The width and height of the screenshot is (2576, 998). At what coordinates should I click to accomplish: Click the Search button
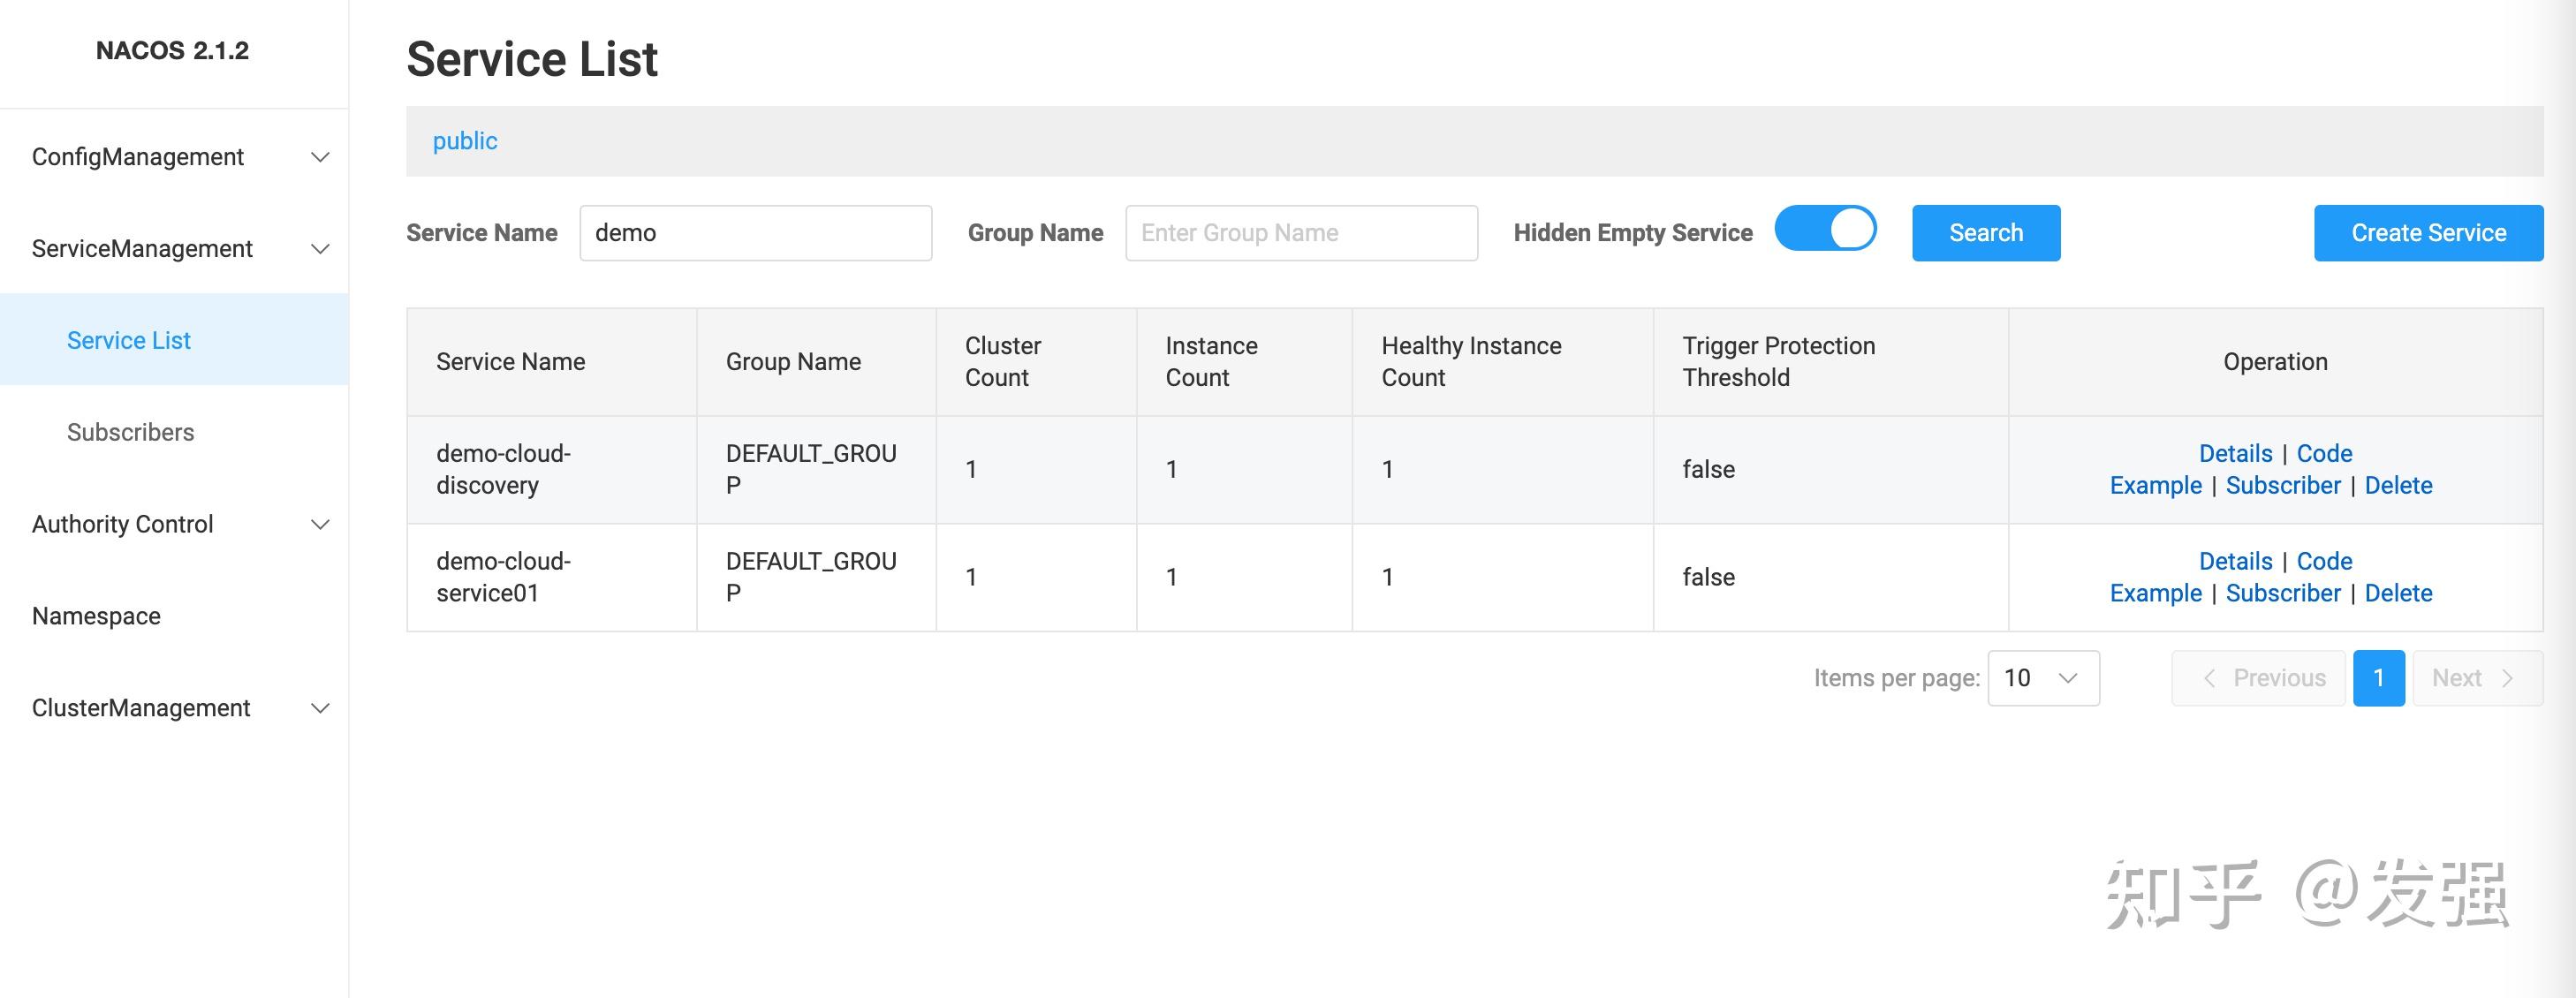[x=1986, y=233]
